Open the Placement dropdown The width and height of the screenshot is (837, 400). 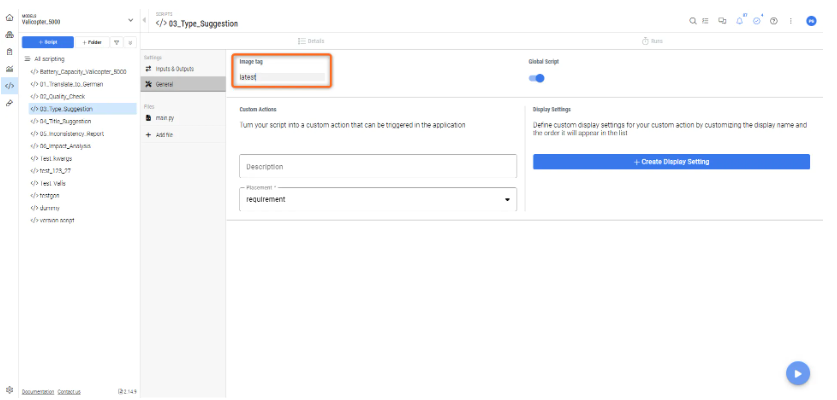tap(378, 199)
